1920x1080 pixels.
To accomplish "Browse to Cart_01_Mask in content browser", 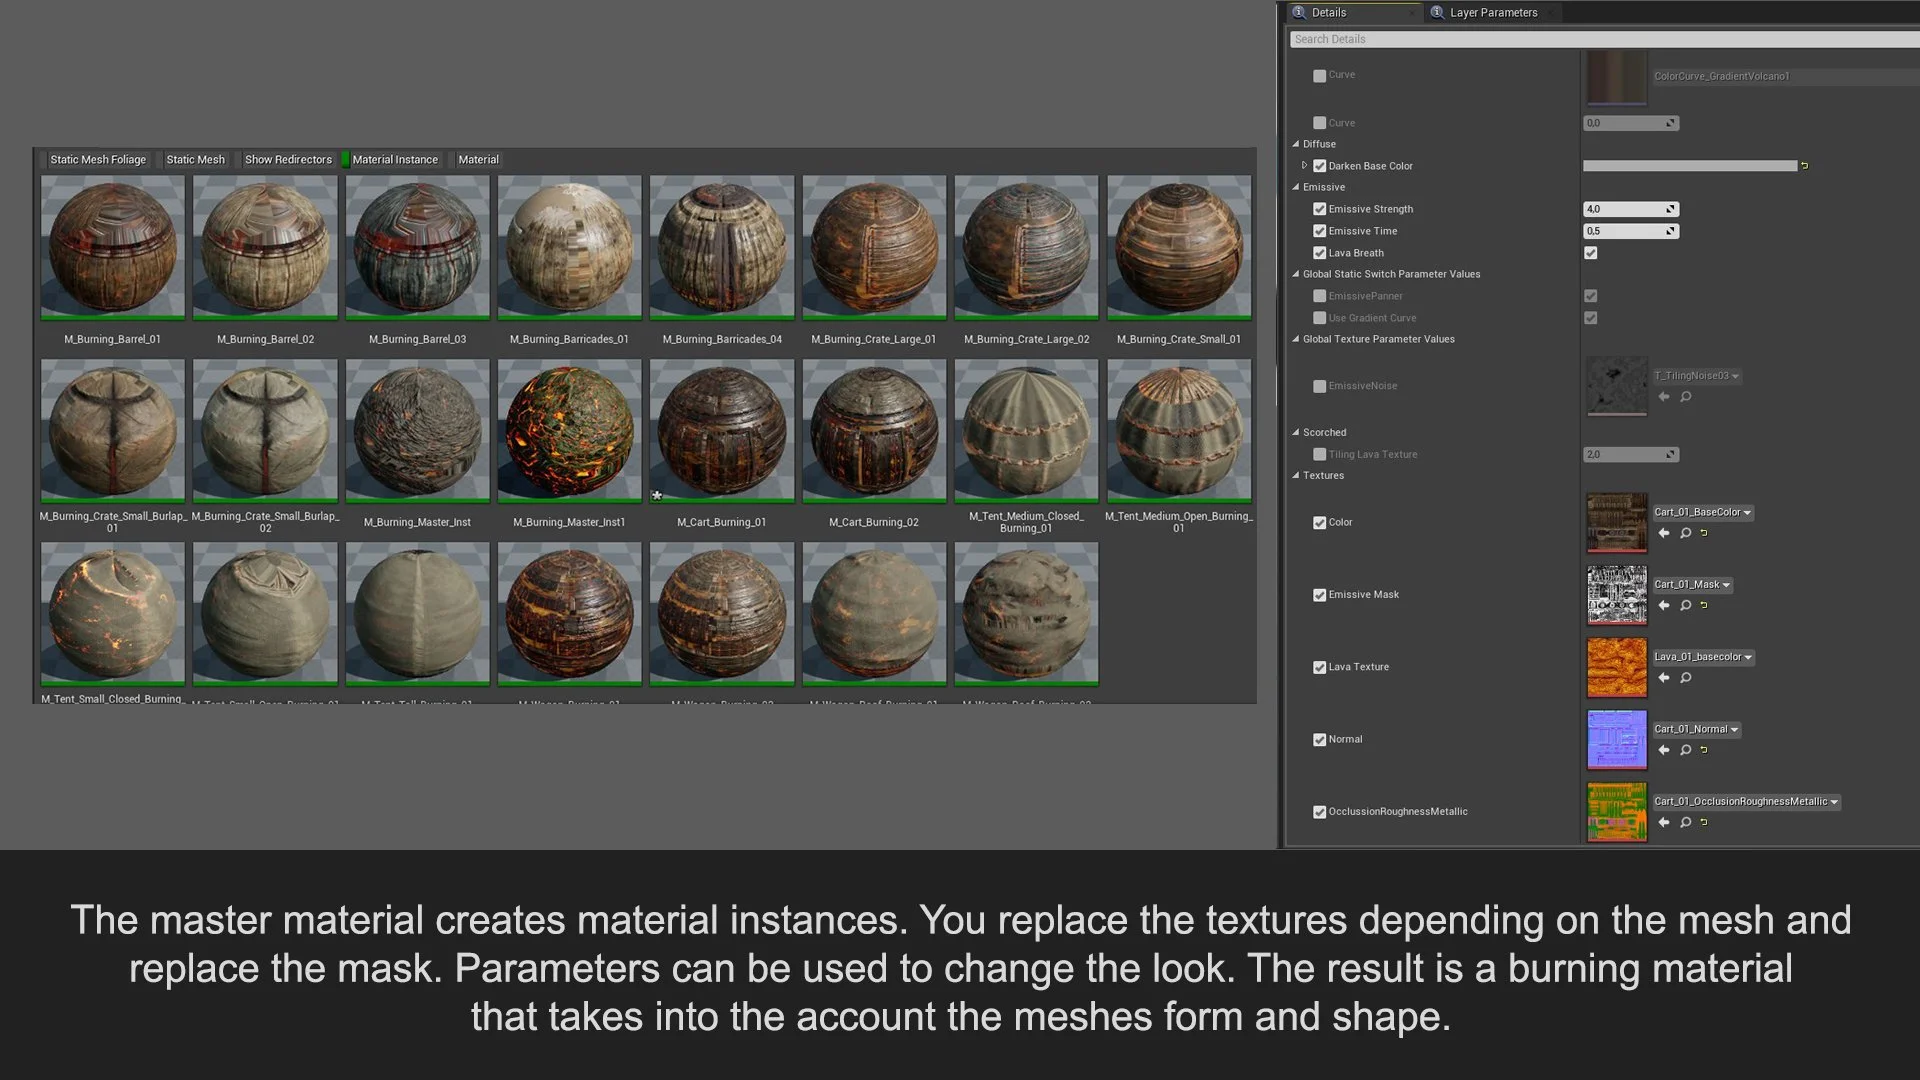I will pos(1686,605).
